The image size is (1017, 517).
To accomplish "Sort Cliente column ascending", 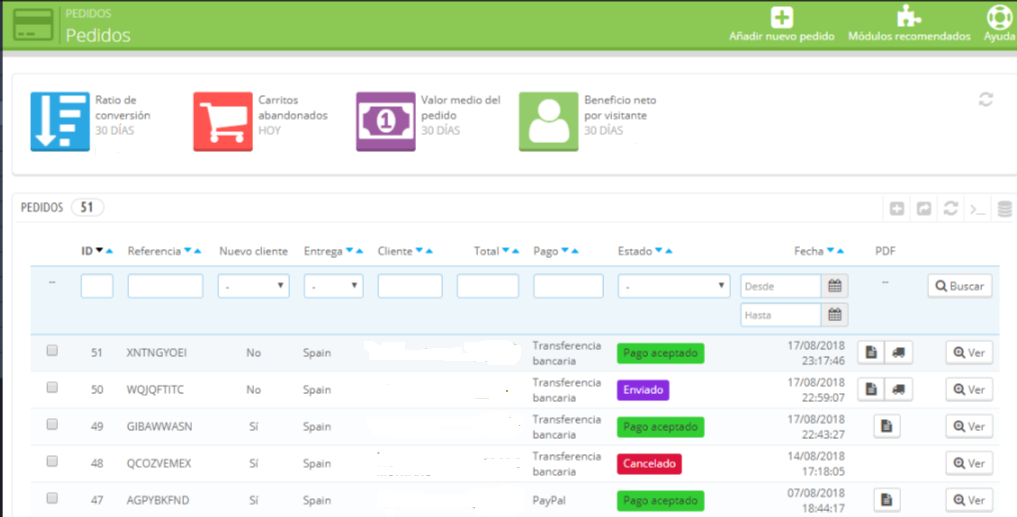I will 429,250.
